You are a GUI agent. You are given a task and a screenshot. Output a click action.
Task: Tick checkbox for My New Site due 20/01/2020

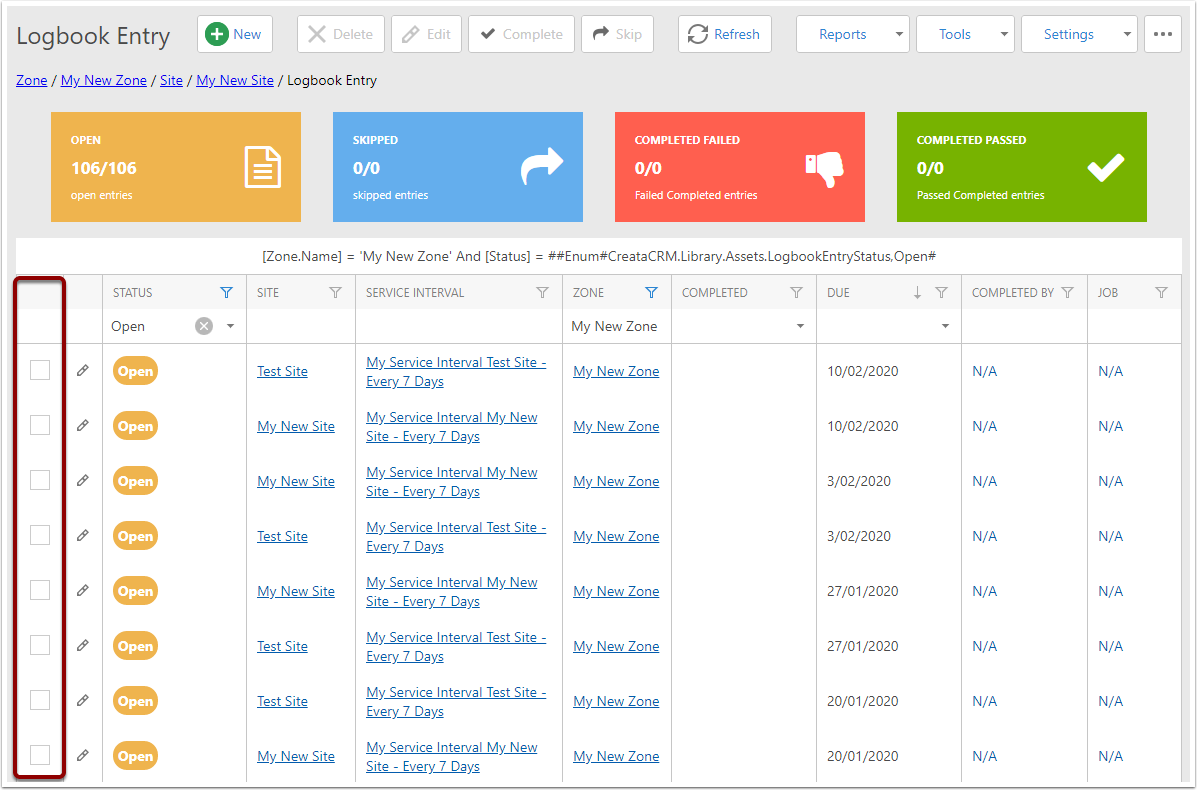coord(40,755)
